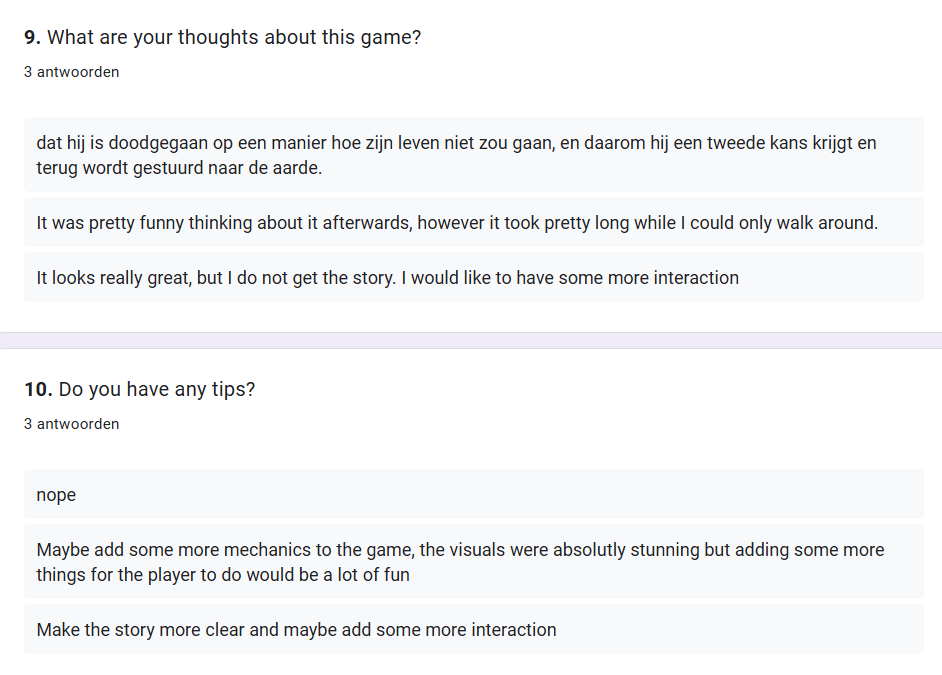Click the question 10 heading "Do you have any tips?"

click(x=157, y=390)
